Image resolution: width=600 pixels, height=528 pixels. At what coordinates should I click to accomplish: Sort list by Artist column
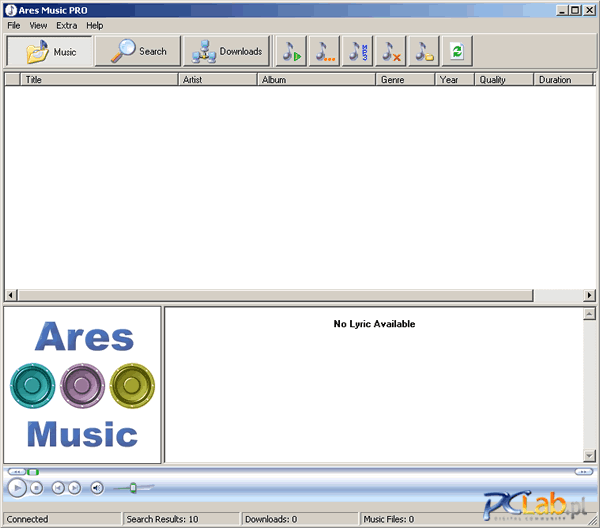[x=218, y=80]
